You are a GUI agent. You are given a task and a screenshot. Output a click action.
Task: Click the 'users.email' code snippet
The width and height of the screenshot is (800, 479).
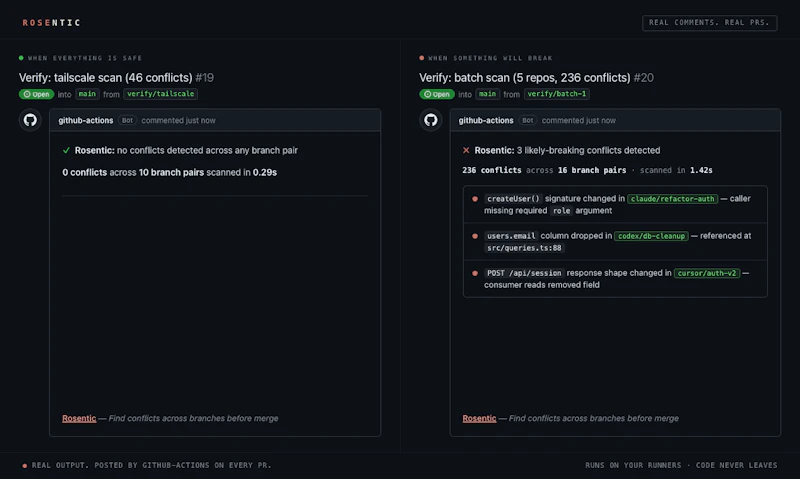(x=511, y=236)
